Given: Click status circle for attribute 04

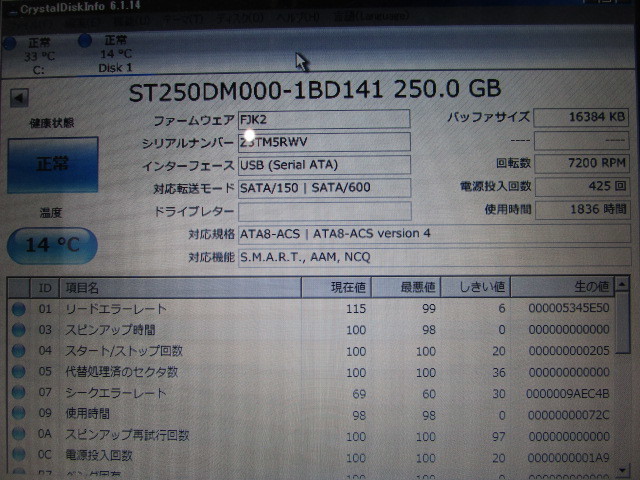Looking at the screenshot, I should click(x=18, y=351).
